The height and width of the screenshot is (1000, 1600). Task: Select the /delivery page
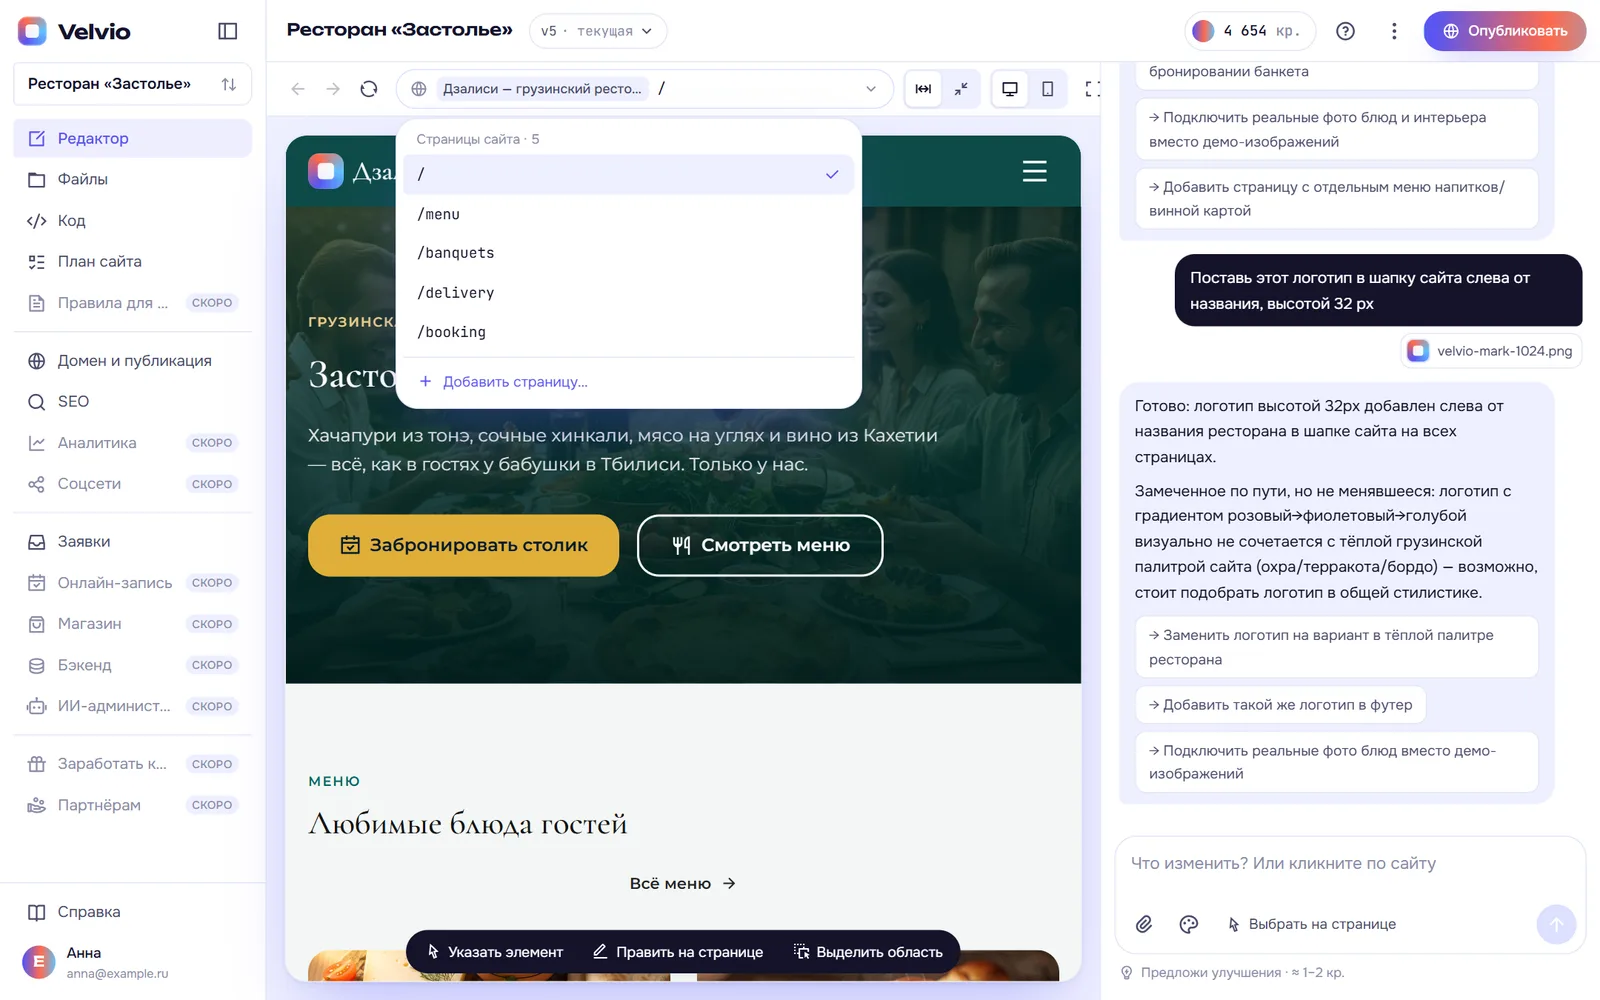(x=628, y=293)
